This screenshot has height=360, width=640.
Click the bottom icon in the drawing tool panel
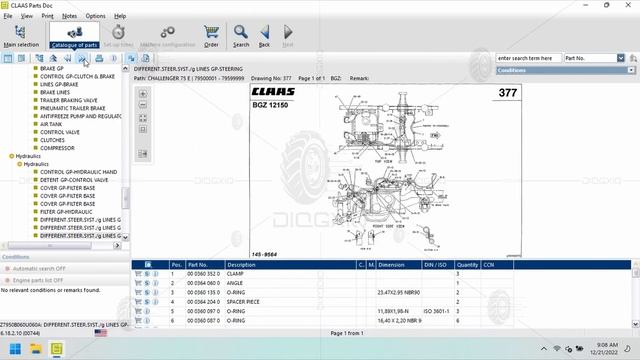[143, 154]
